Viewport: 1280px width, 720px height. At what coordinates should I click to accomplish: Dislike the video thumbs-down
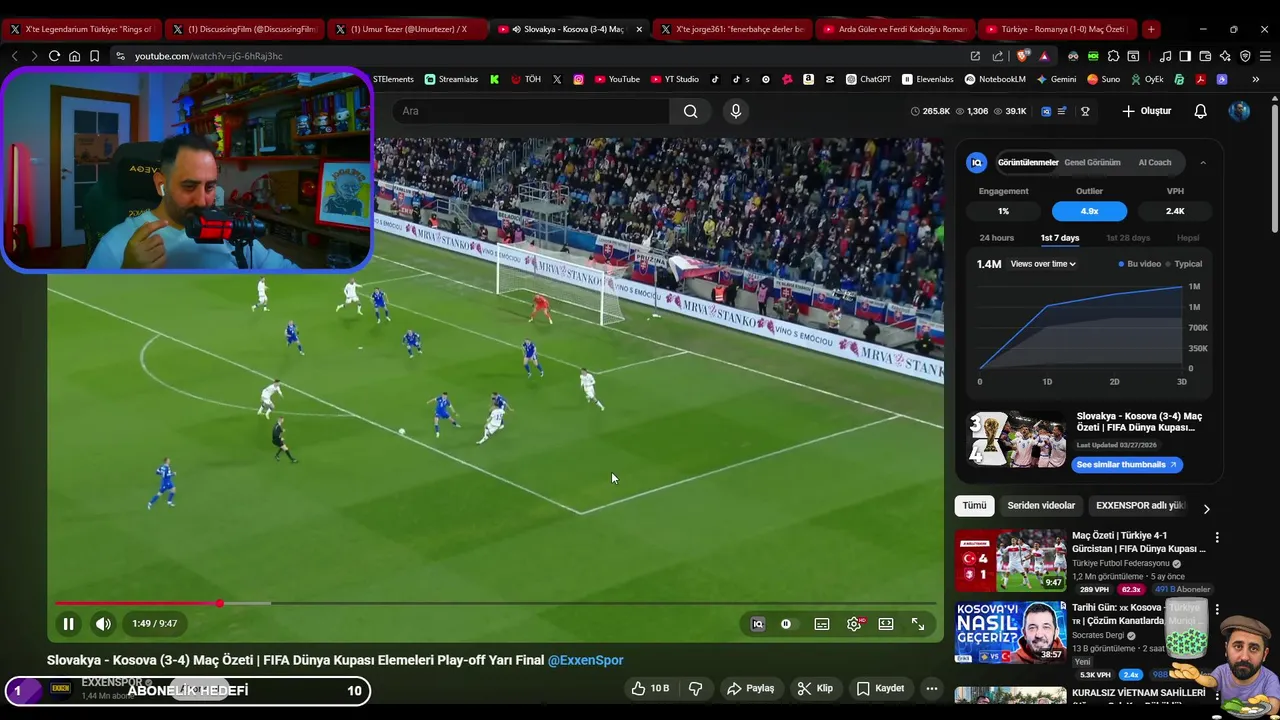coord(696,688)
